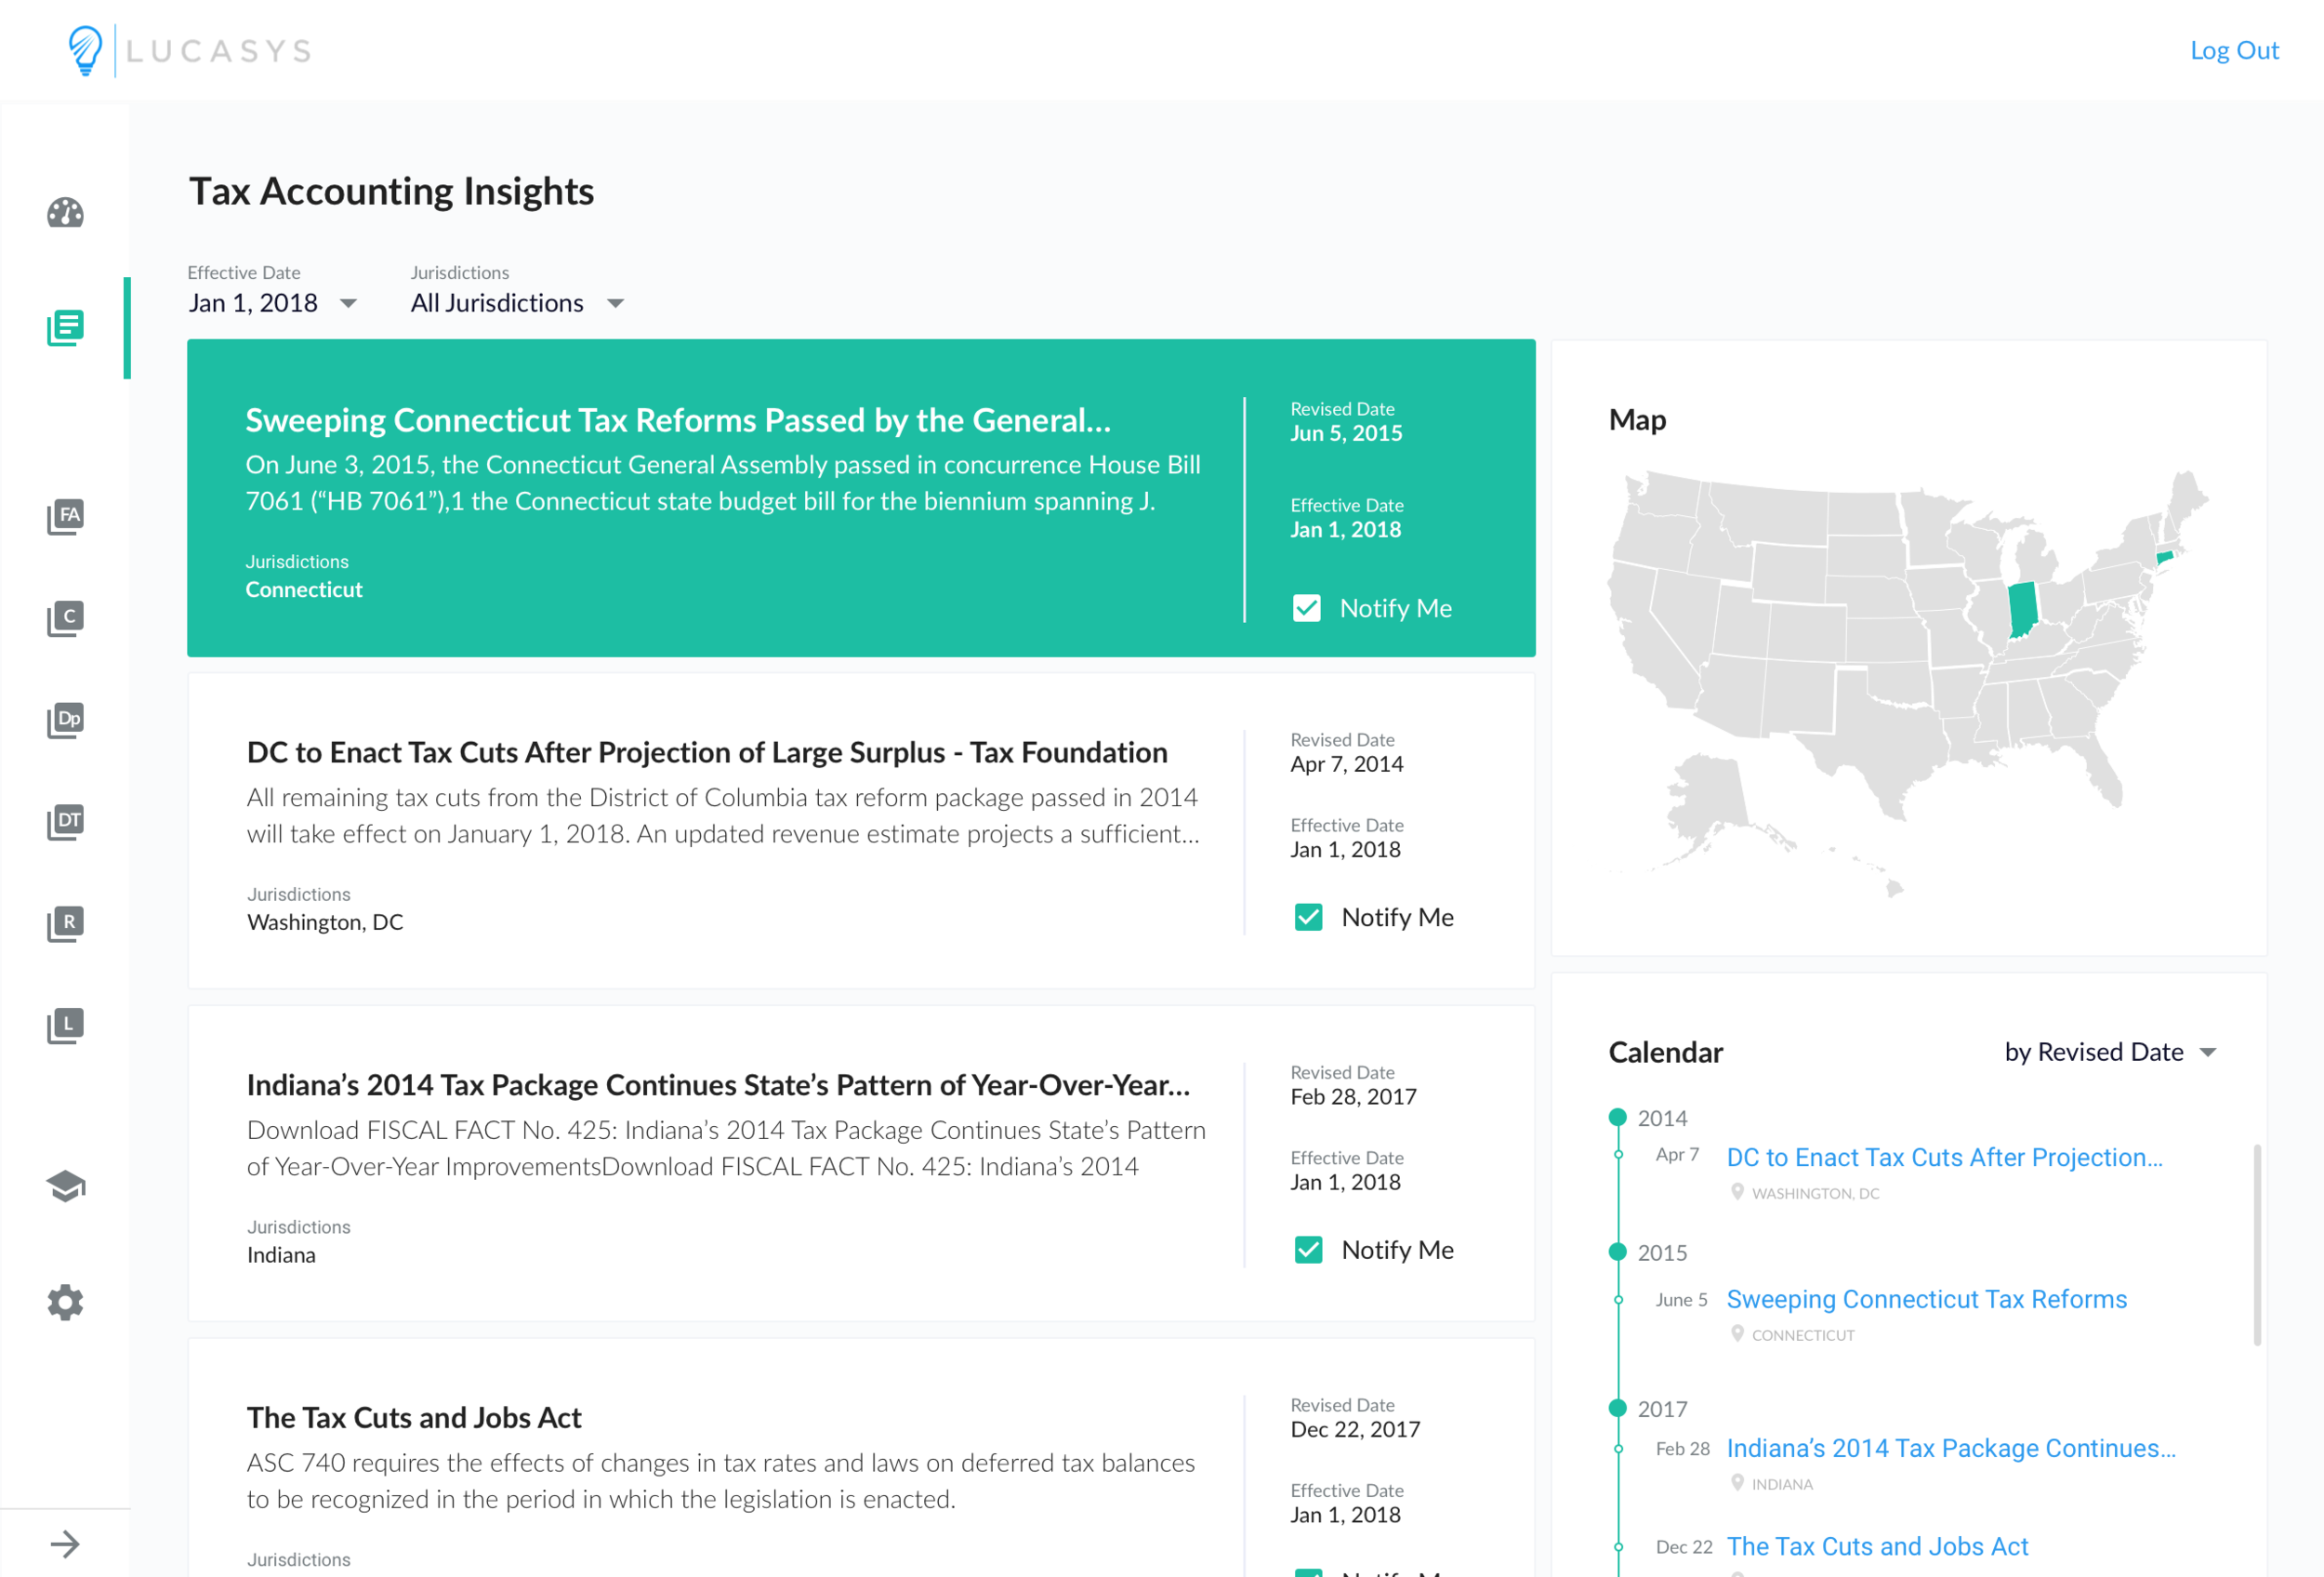Image resolution: width=2324 pixels, height=1577 pixels.
Task: Toggle Notify Me for Indiana article
Action: 1308,1250
